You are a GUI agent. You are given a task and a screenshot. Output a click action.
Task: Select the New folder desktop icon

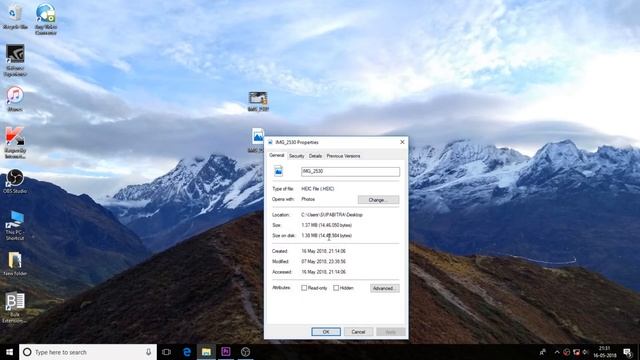(15, 264)
